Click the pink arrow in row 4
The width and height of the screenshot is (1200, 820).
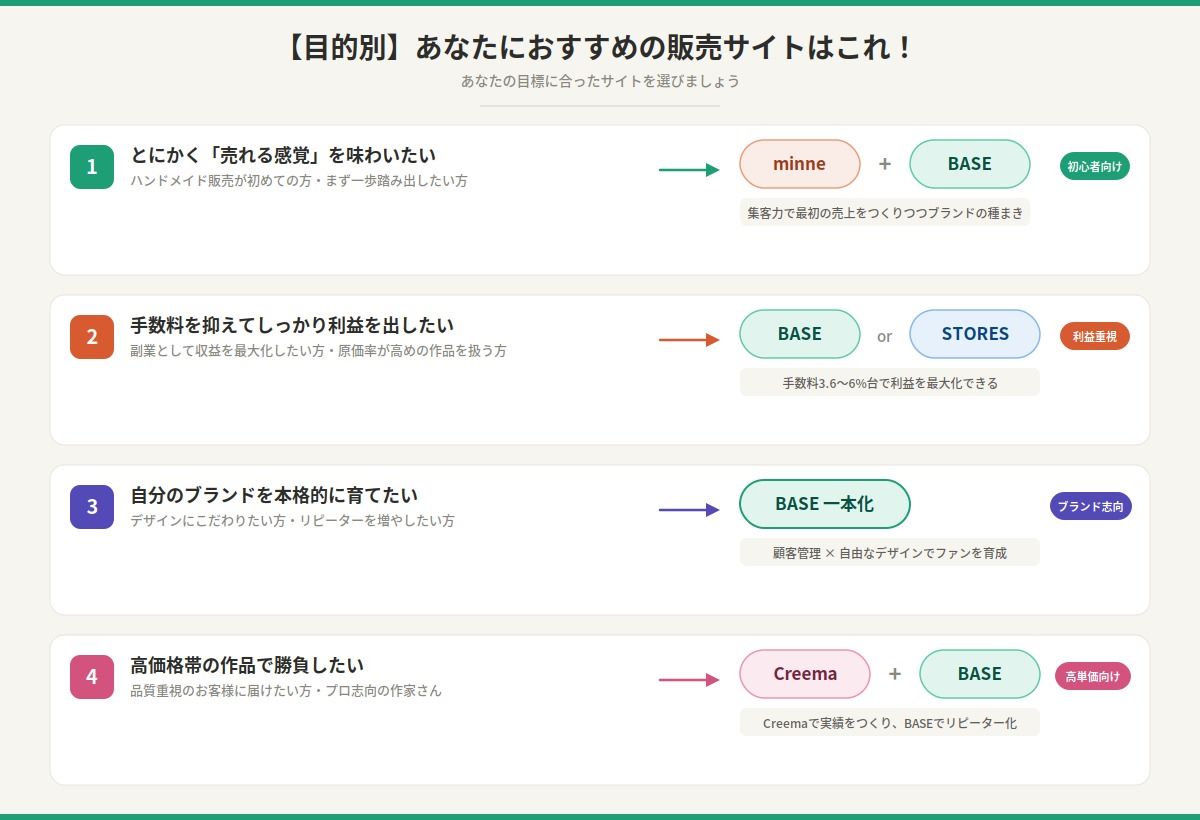tap(688, 678)
